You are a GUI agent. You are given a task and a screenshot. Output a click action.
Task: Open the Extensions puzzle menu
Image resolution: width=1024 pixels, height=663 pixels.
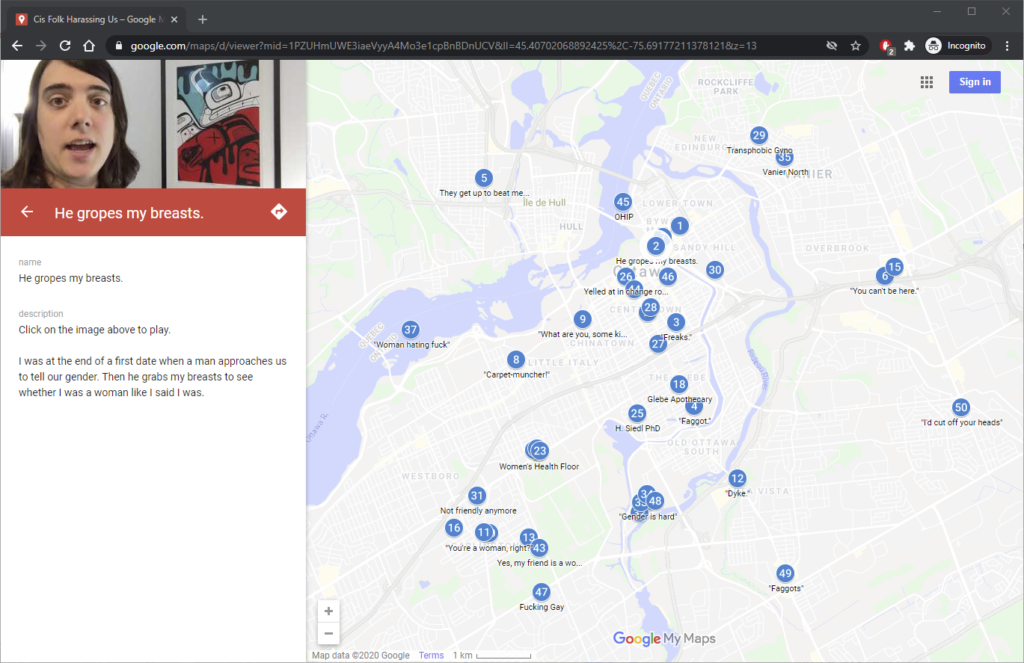(x=909, y=46)
